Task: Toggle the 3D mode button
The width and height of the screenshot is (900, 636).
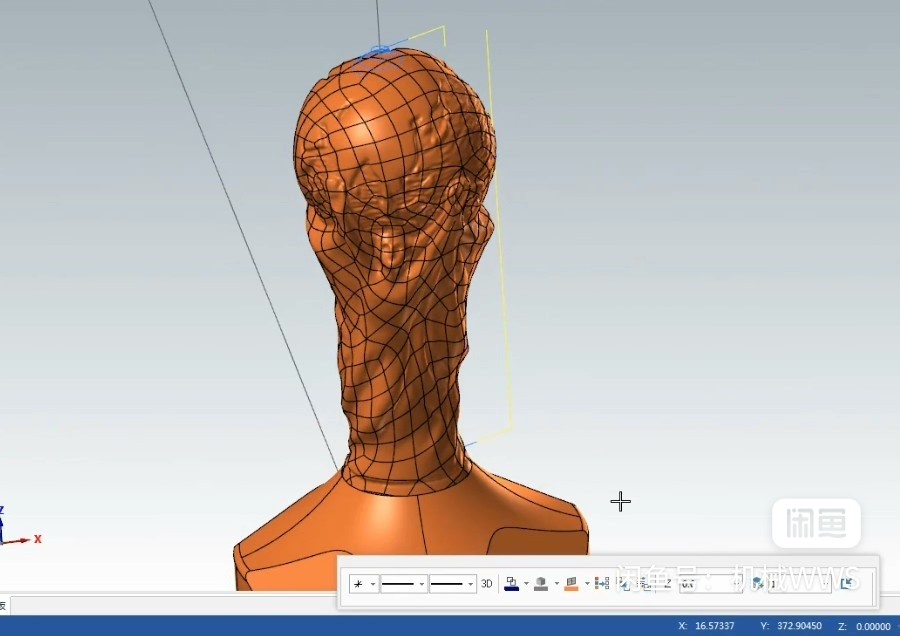Action: tap(487, 584)
